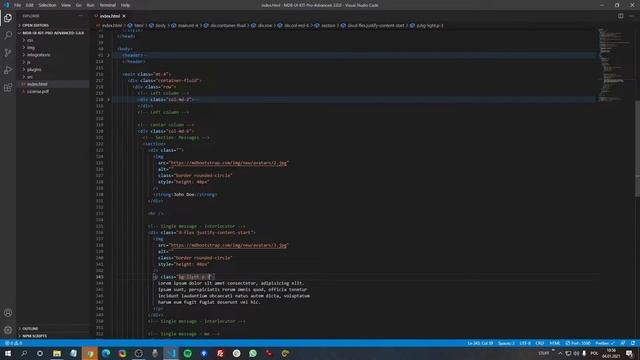Change HTML language mode in status bar
This screenshot has width=640, height=360.
click(x=555, y=343)
